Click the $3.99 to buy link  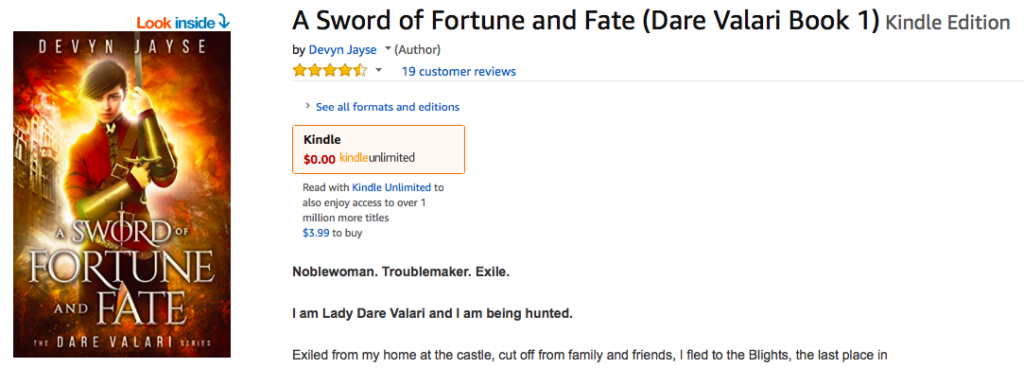332,232
